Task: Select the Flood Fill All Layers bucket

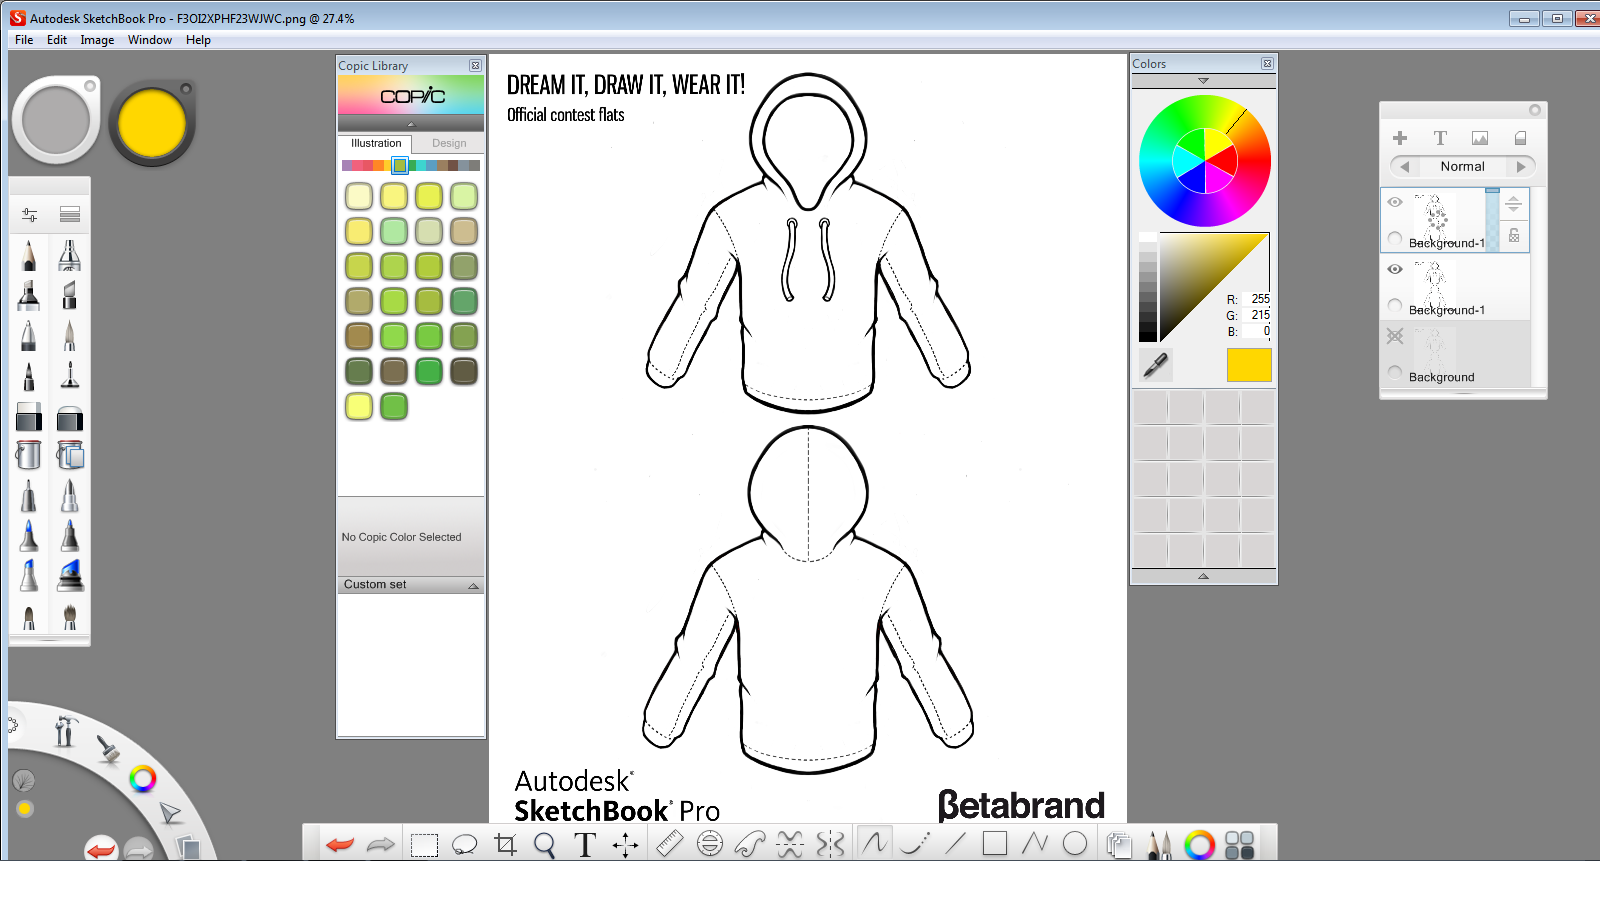Action: 69,455
